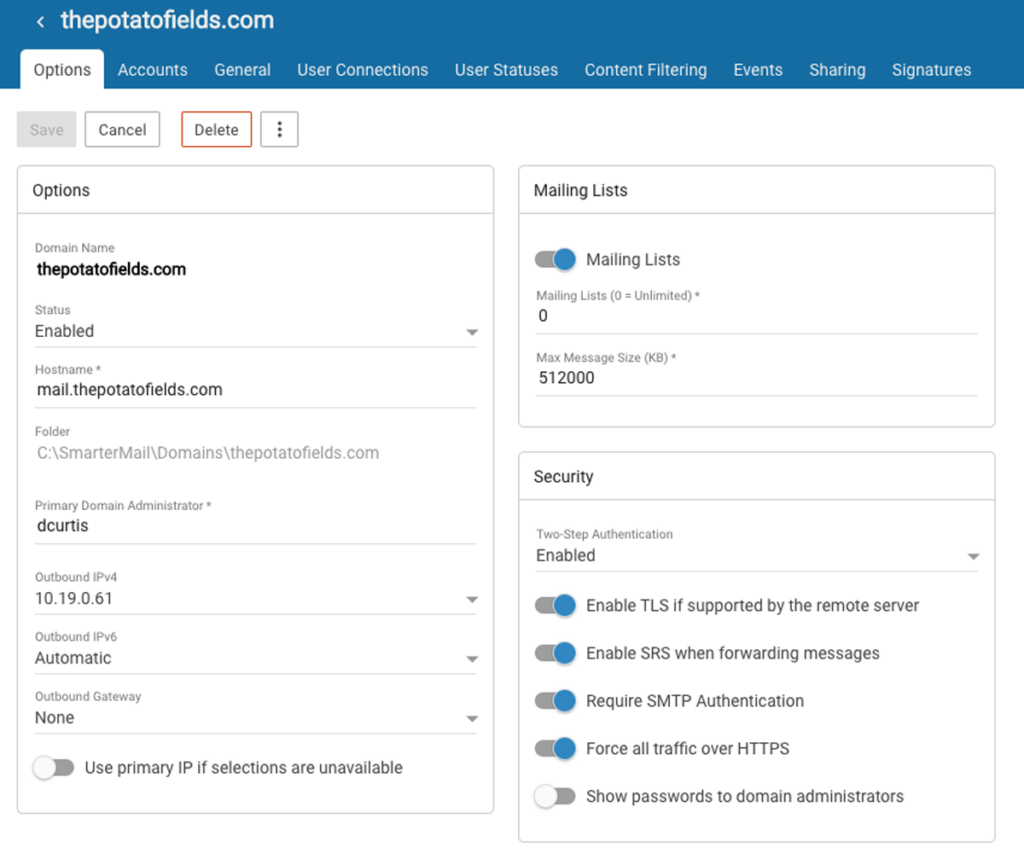Viewport: 1024px width, 853px height.
Task: Switch to the Accounts tab
Action: [x=152, y=70]
